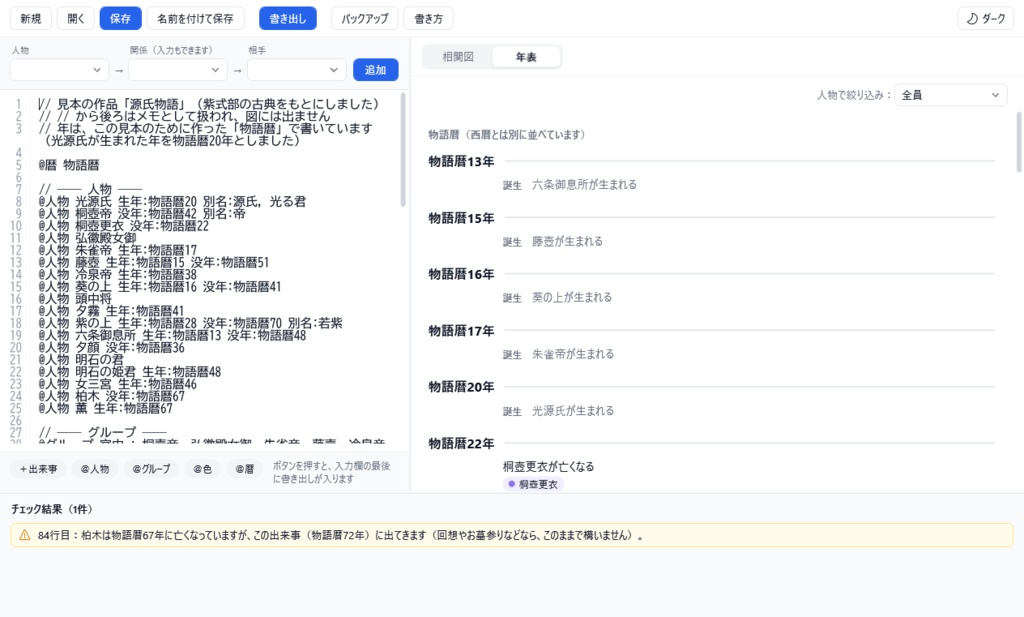Open the バックアップ menu
The image size is (1024, 617).
point(364,18)
